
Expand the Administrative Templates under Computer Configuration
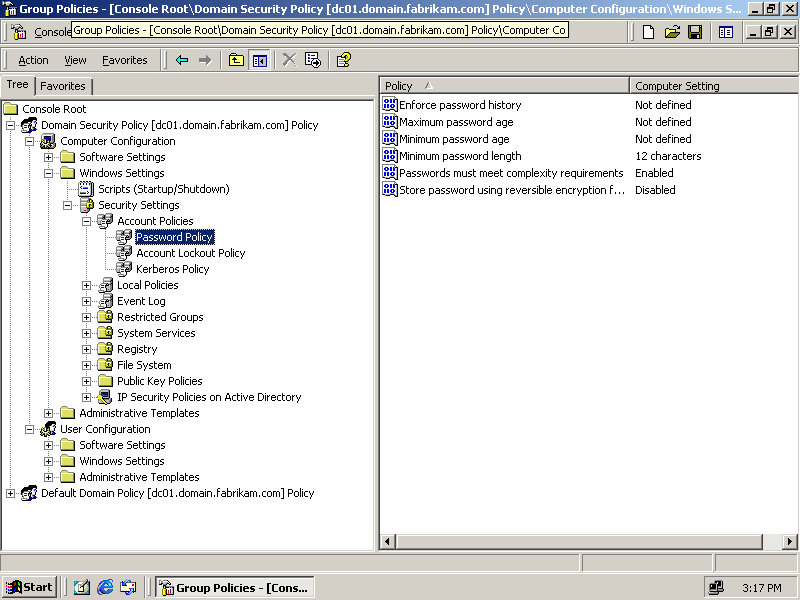coord(49,413)
